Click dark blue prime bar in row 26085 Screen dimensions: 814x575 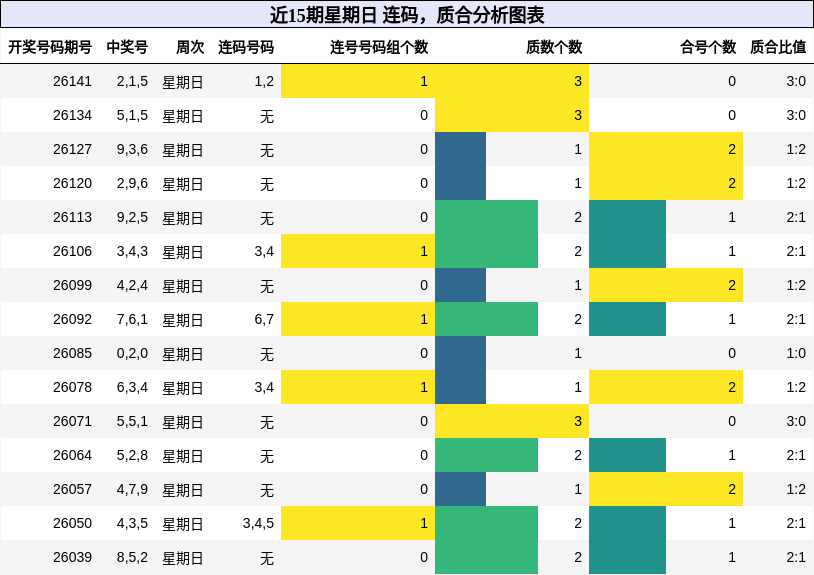point(460,353)
